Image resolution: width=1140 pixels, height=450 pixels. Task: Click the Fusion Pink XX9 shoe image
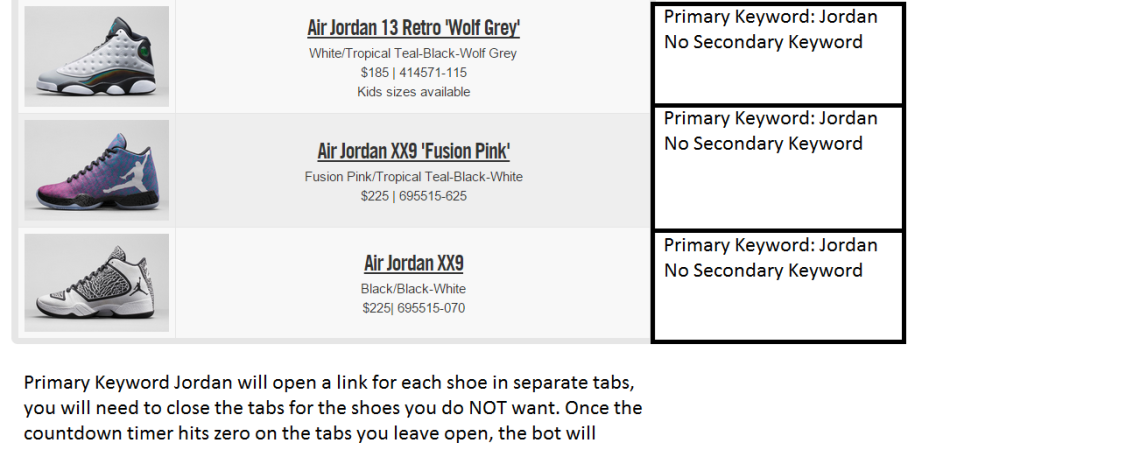click(x=96, y=170)
